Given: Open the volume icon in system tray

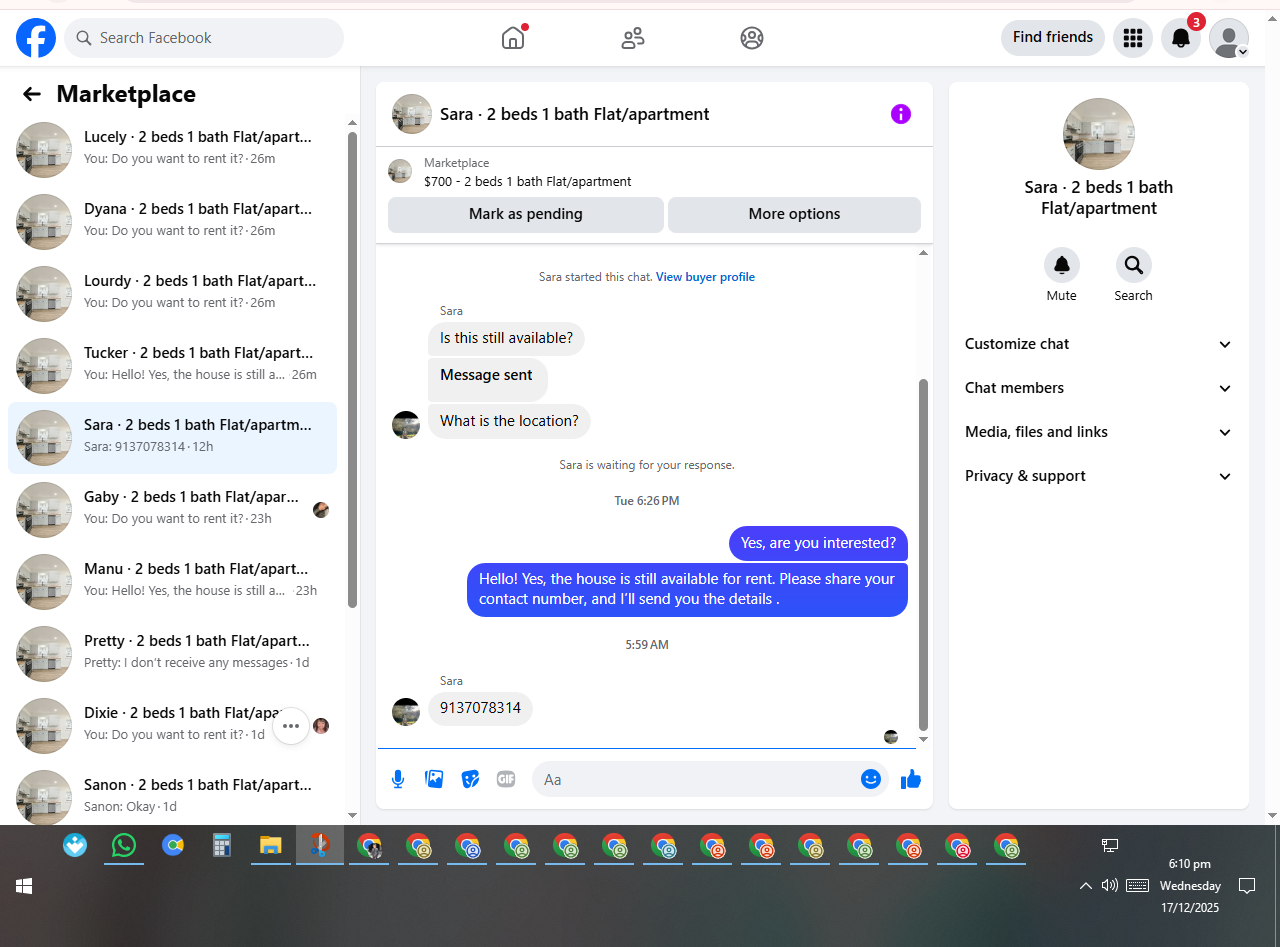Looking at the screenshot, I should point(1109,885).
